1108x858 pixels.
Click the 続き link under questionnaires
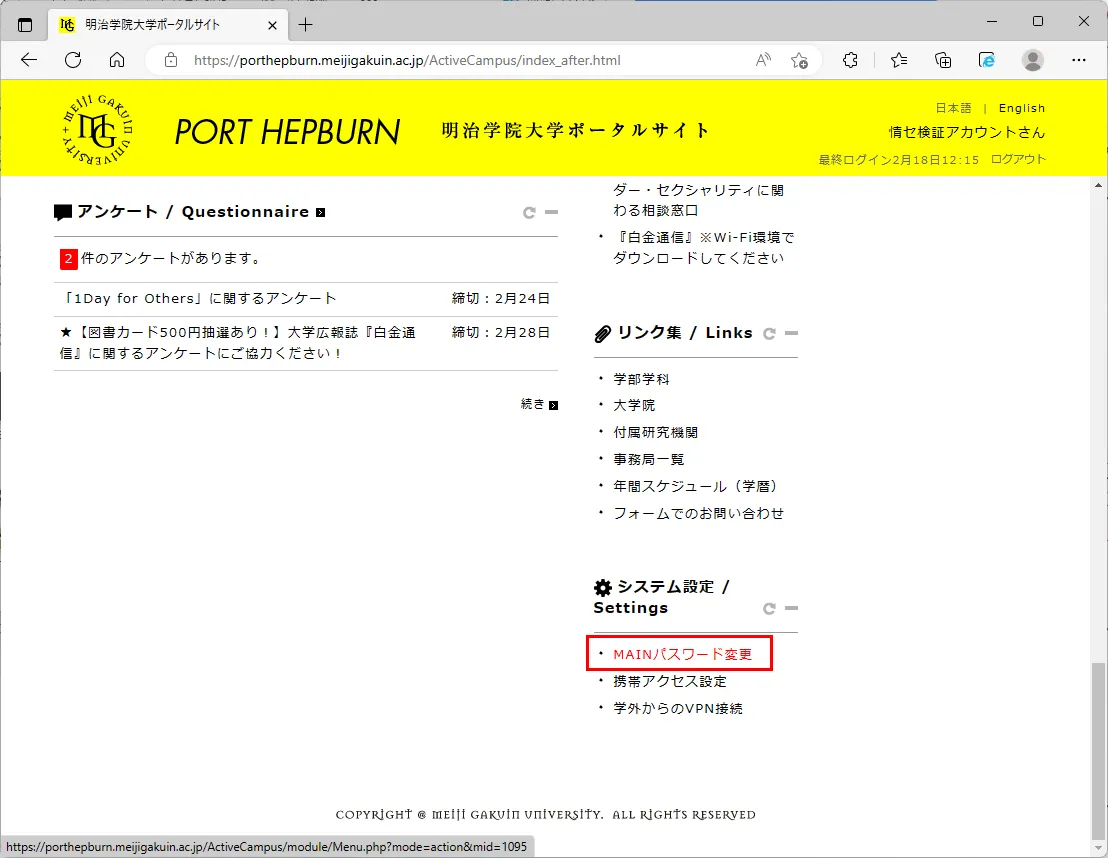pyautogui.click(x=533, y=404)
